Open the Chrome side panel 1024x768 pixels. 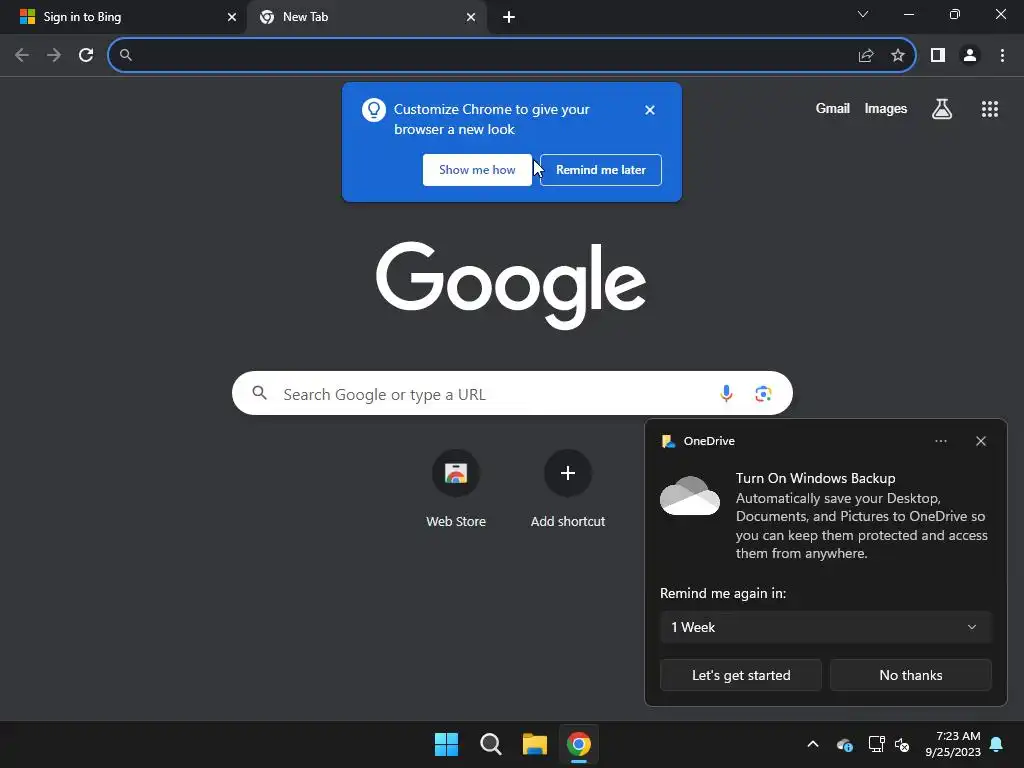pyautogui.click(x=938, y=56)
